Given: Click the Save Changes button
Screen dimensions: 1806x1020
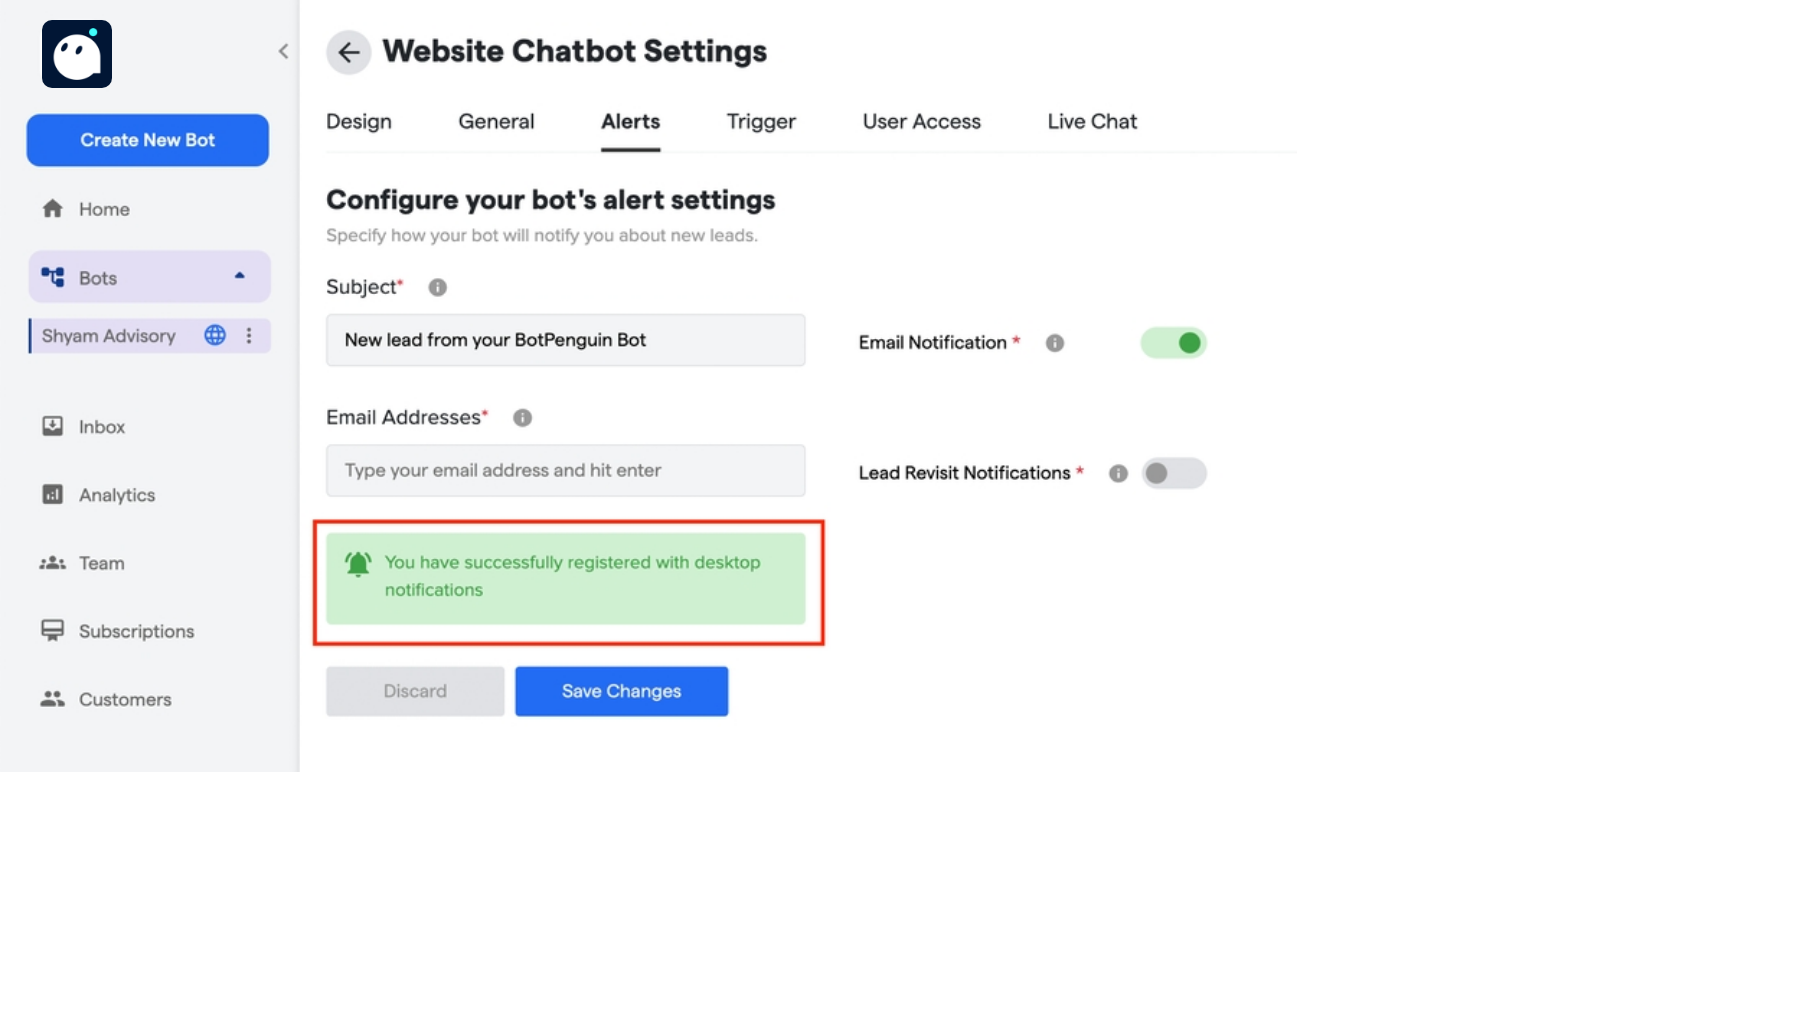Looking at the screenshot, I should click(x=621, y=691).
